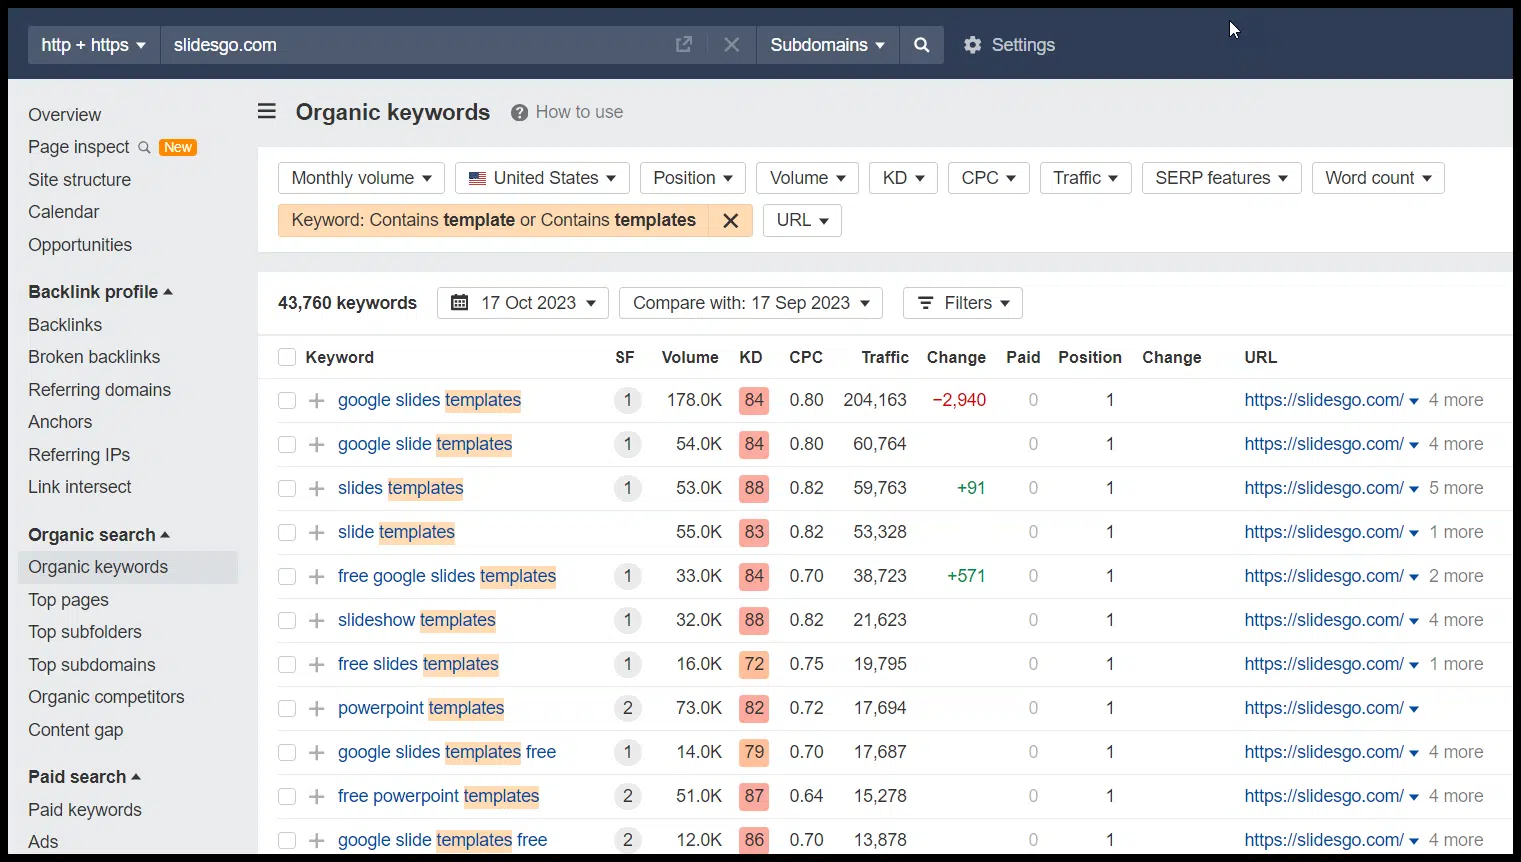
Task: Open the http + https protocol dropdown
Action: pos(93,45)
